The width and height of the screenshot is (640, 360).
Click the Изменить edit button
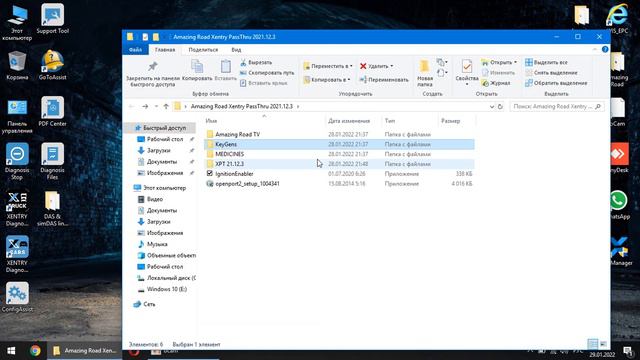click(x=498, y=73)
